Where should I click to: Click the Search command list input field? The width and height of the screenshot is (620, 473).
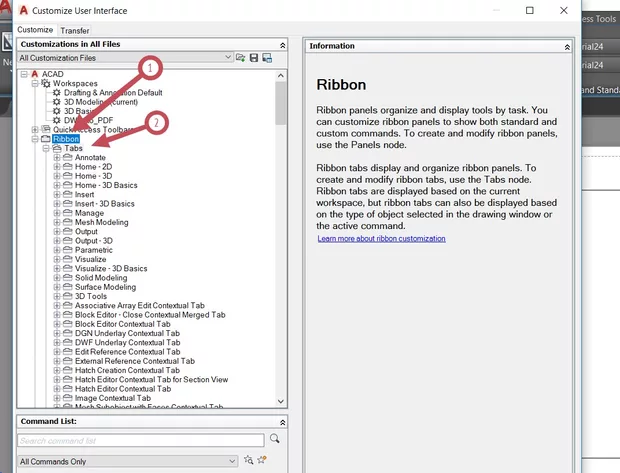141,441
